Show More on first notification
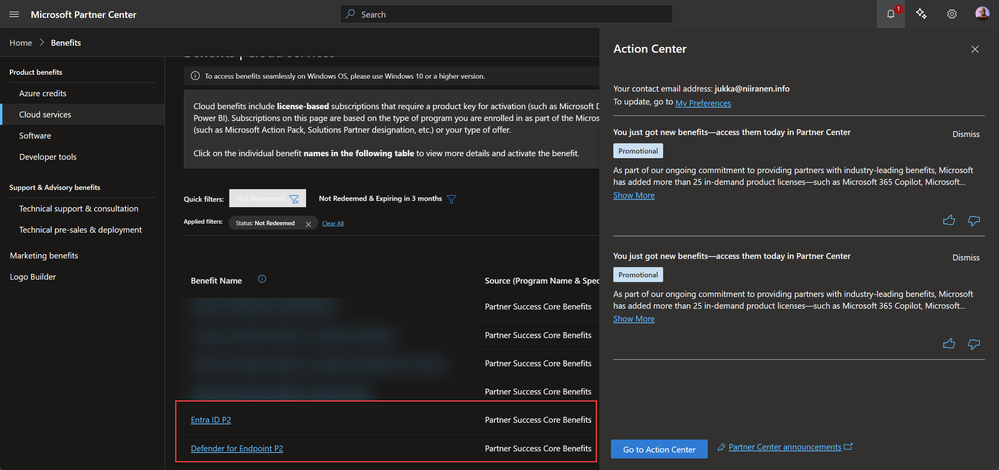The height and width of the screenshot is (470, 999). coord(633,196)
